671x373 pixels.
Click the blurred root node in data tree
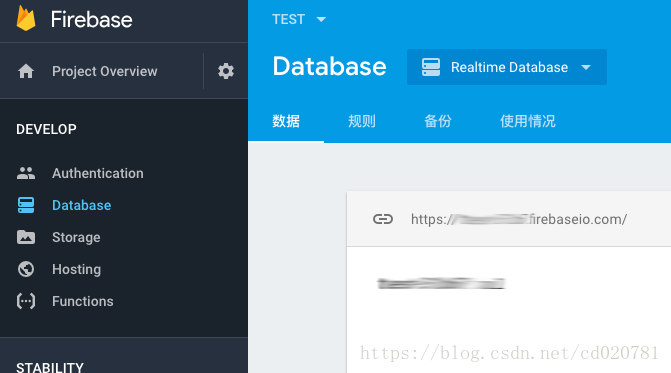click(441, 283)
